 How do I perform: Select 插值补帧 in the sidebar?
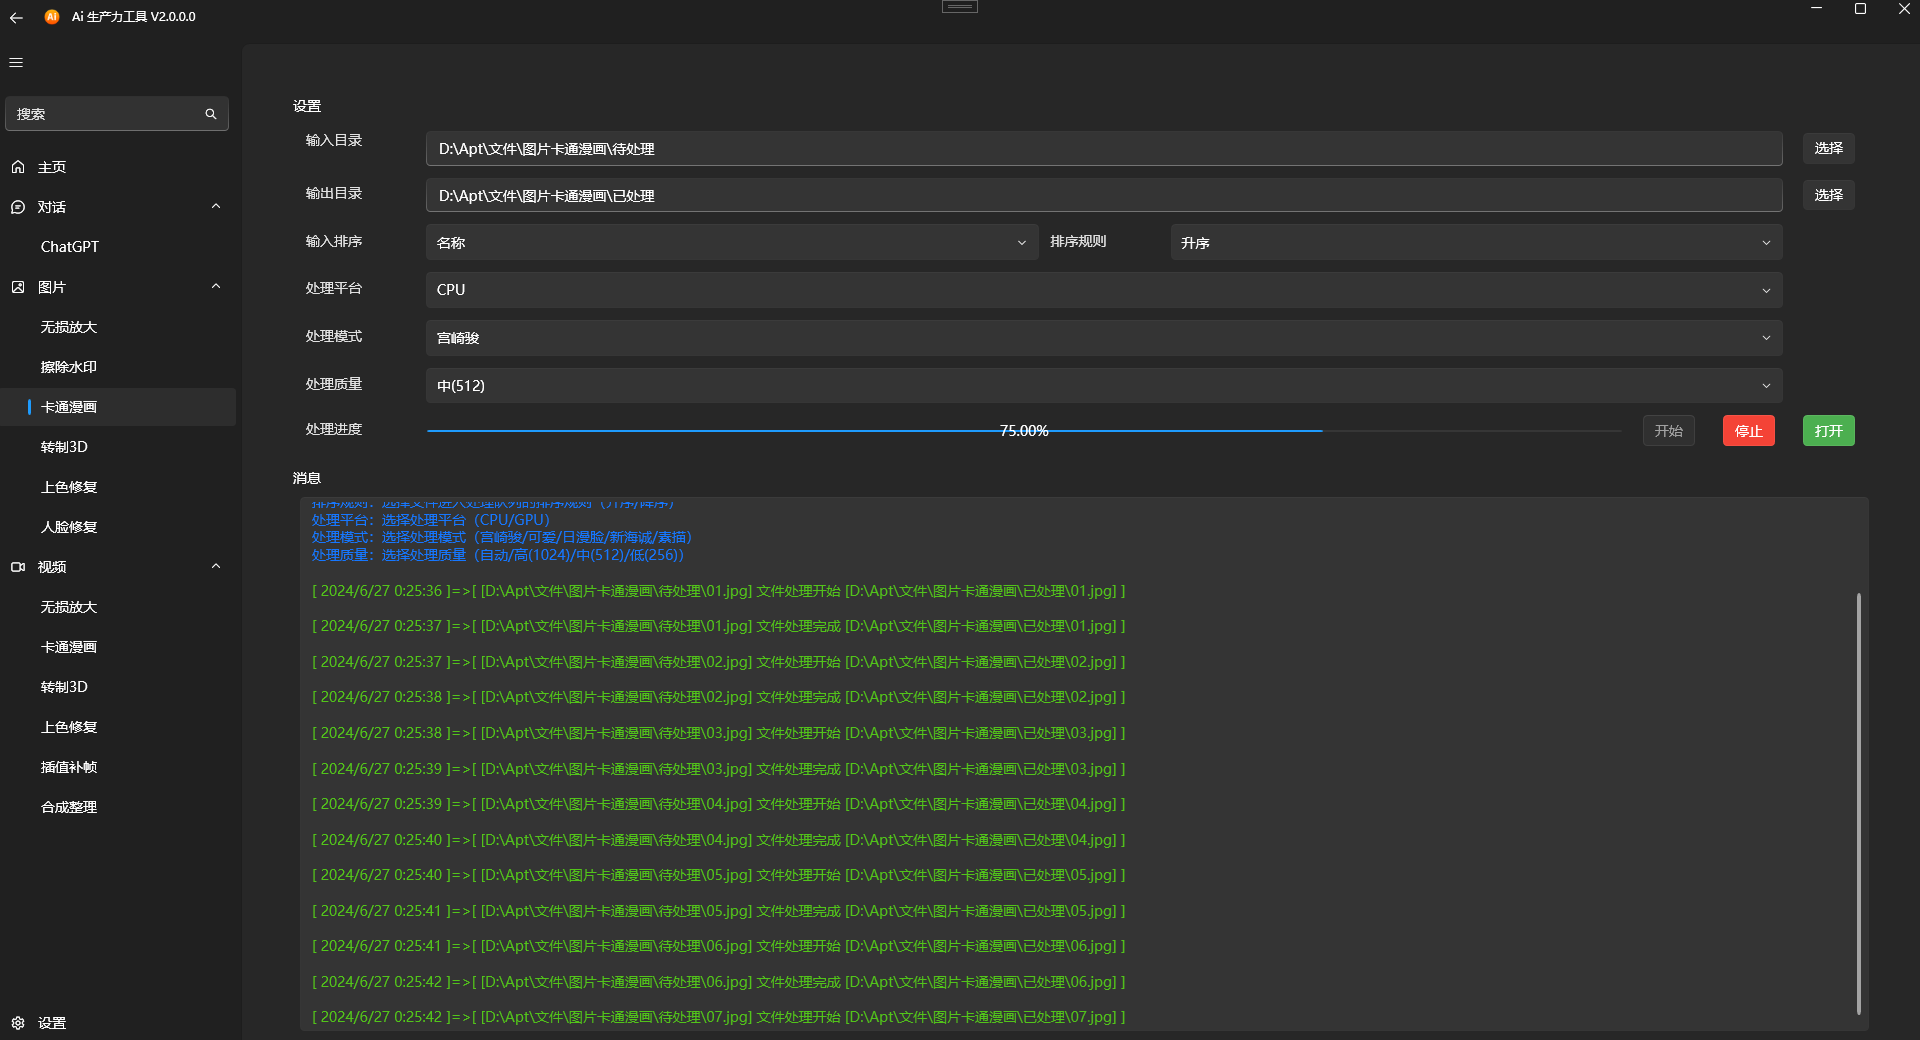point(118,767)
